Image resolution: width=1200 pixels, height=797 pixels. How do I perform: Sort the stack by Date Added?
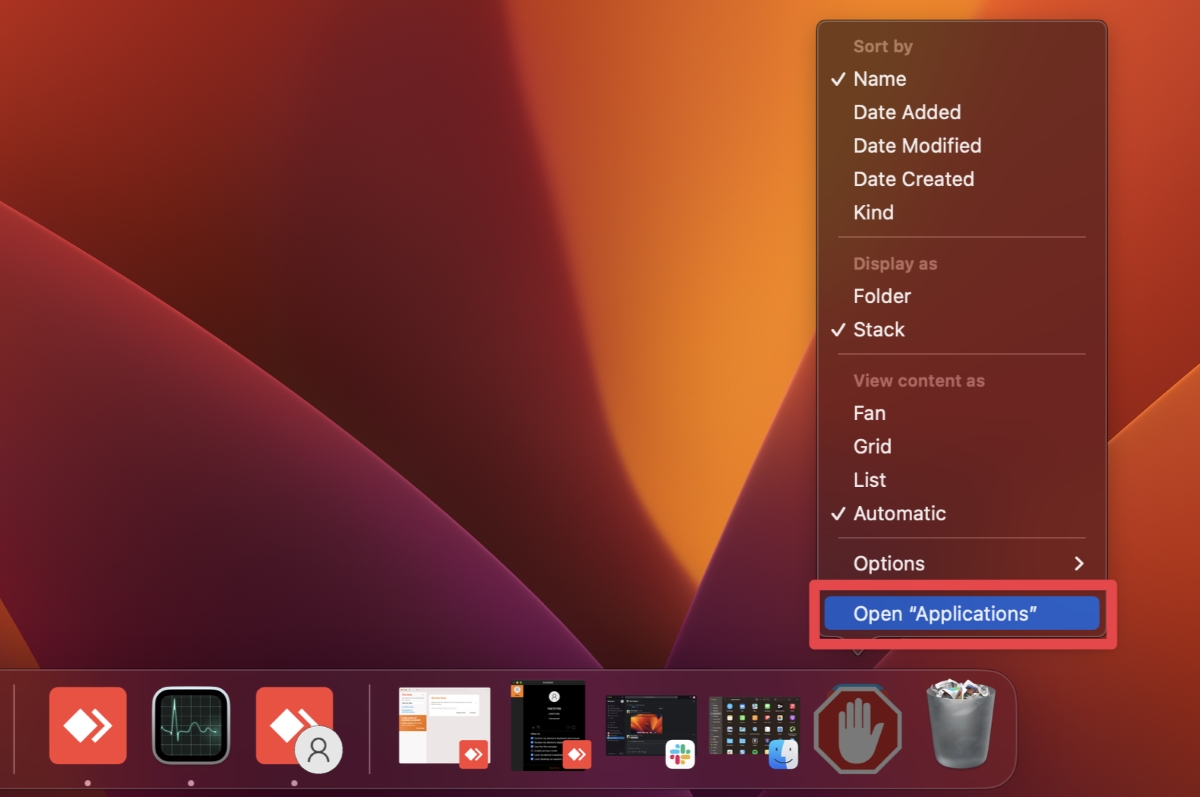907,112
